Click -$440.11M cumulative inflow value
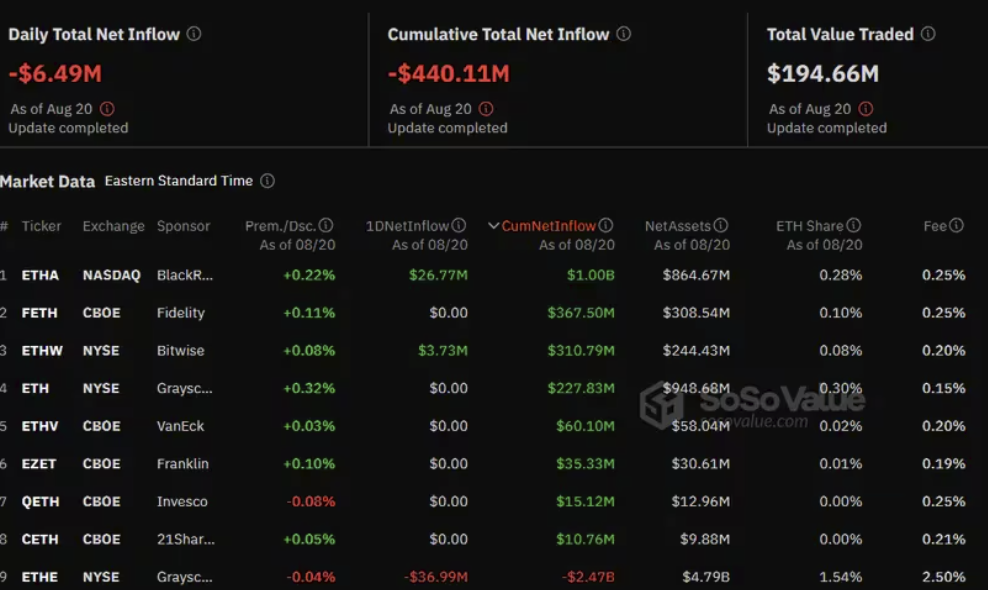This screenshot has width=988, height=590. pyautogui.click(x=449, y=74)
